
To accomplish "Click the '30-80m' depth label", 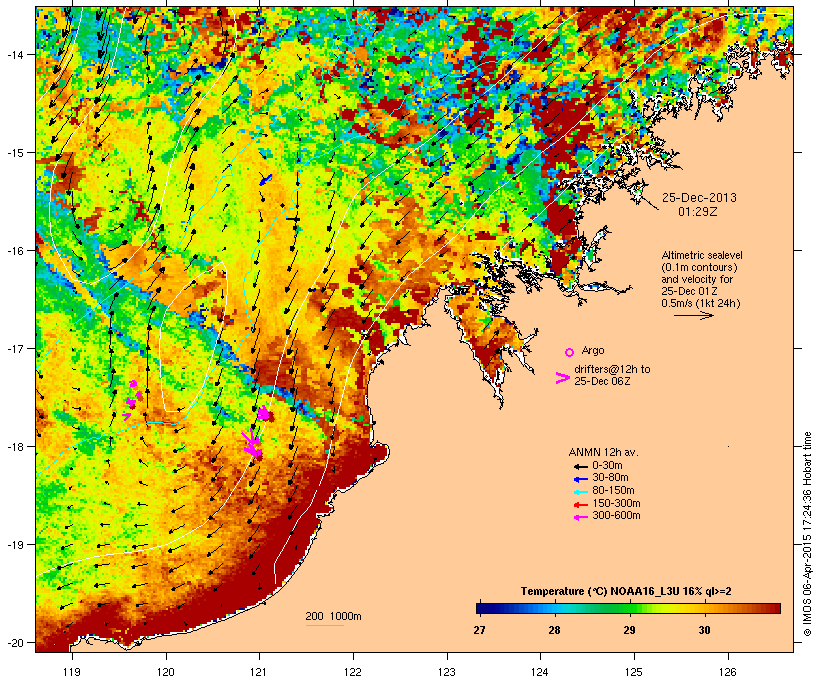I will [x=610, y=478].
